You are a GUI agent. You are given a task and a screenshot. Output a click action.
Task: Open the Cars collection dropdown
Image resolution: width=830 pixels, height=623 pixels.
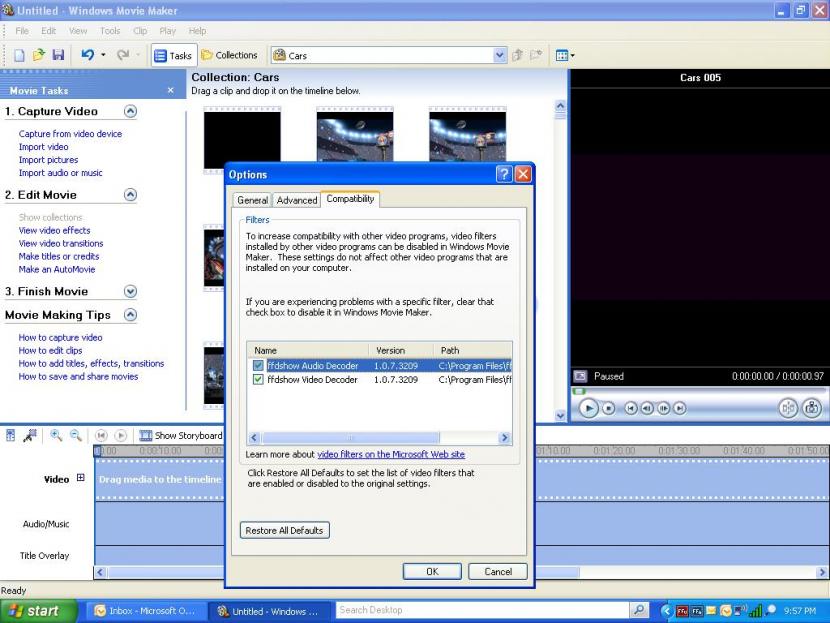click(x=500, y=55)
